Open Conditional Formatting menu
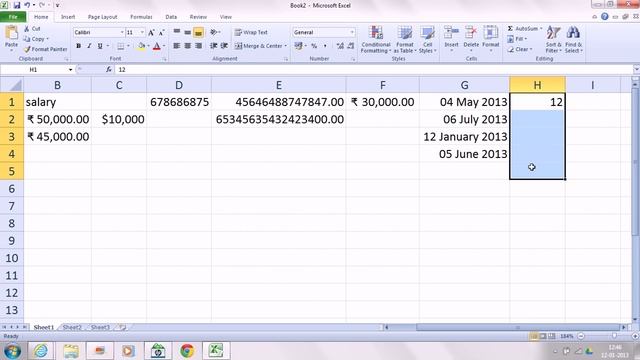The width and height of the screenshot is (640, 360). [x=376, y=40]
